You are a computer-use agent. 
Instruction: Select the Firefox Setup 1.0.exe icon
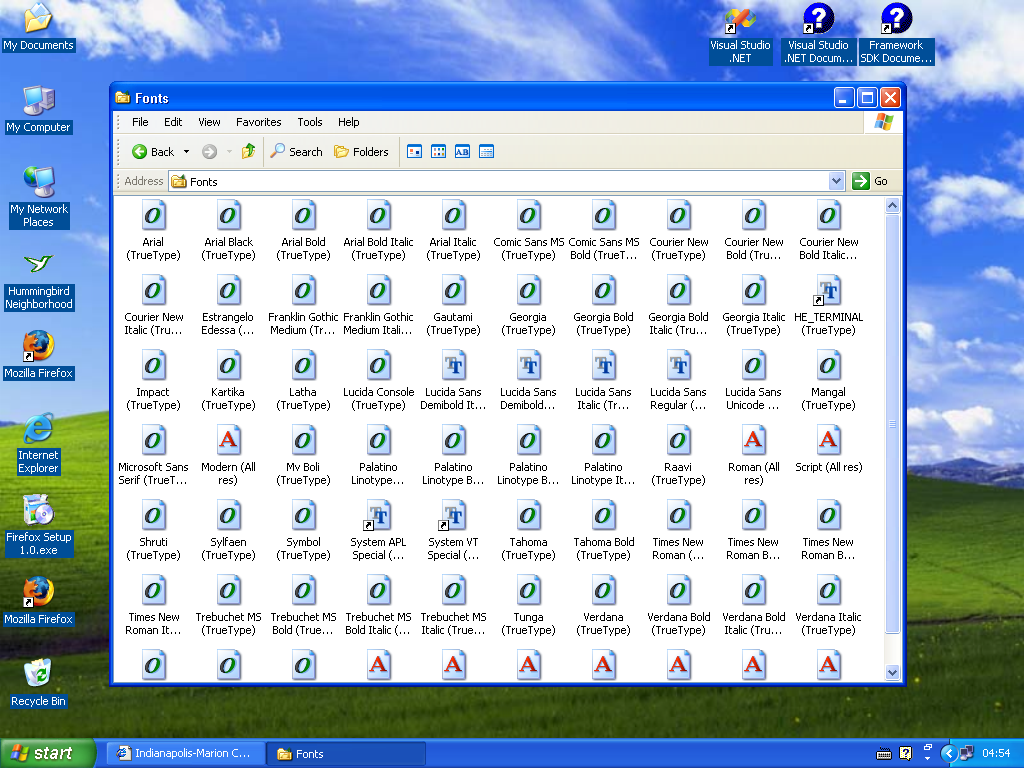39,526
